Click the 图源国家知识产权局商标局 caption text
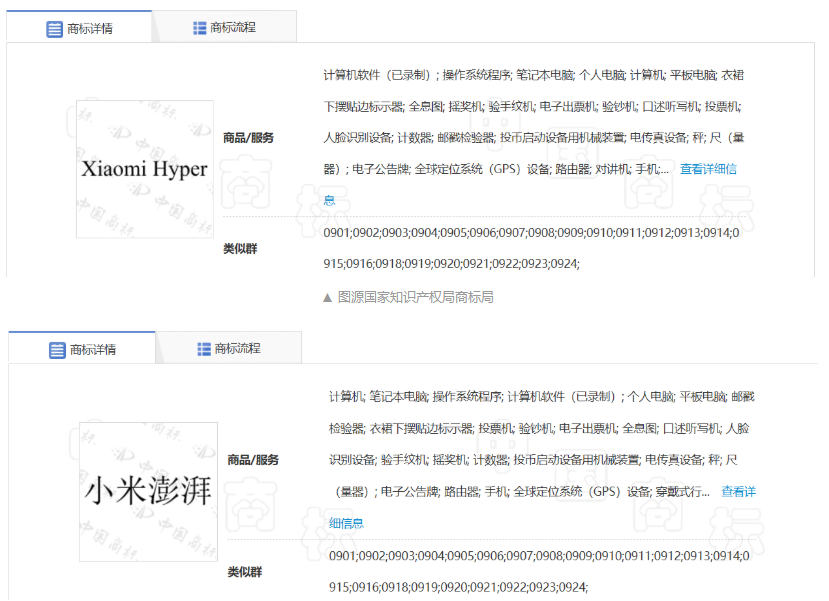Viewport: 829px width, 601px height. (415, 298)
